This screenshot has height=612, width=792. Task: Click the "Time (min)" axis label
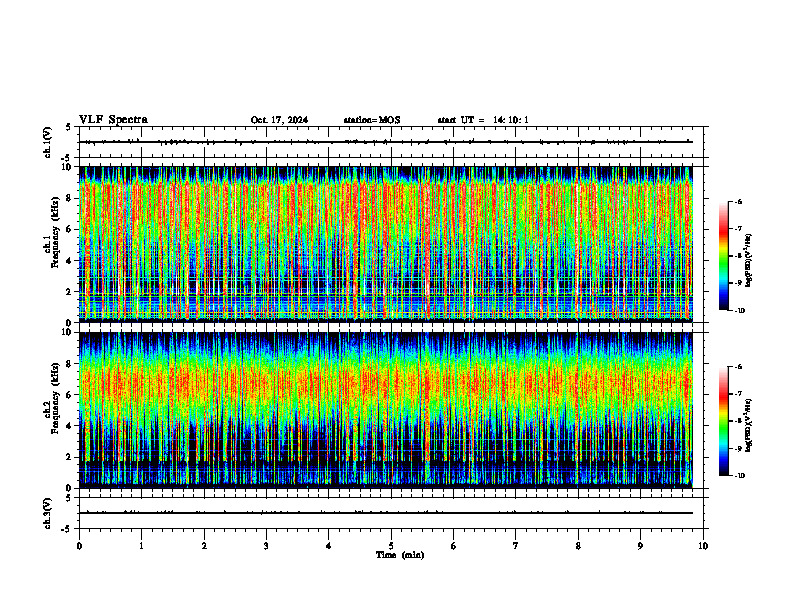point(400,555)
